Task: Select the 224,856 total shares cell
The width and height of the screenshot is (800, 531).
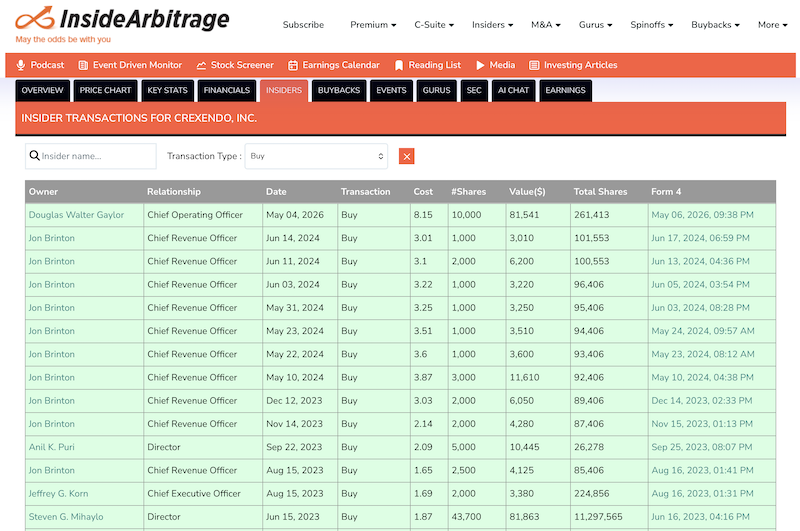Action: [x=609, y=493]
